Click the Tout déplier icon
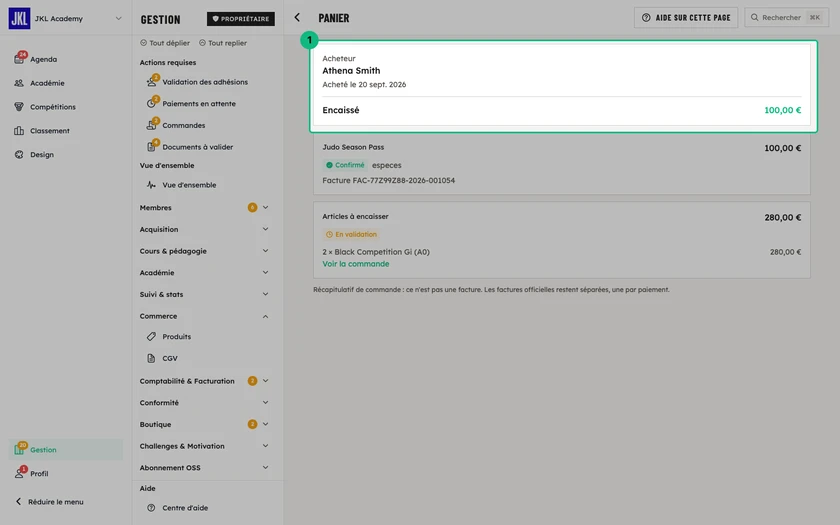This screenshot has height=525, width=840. (144, 43)
